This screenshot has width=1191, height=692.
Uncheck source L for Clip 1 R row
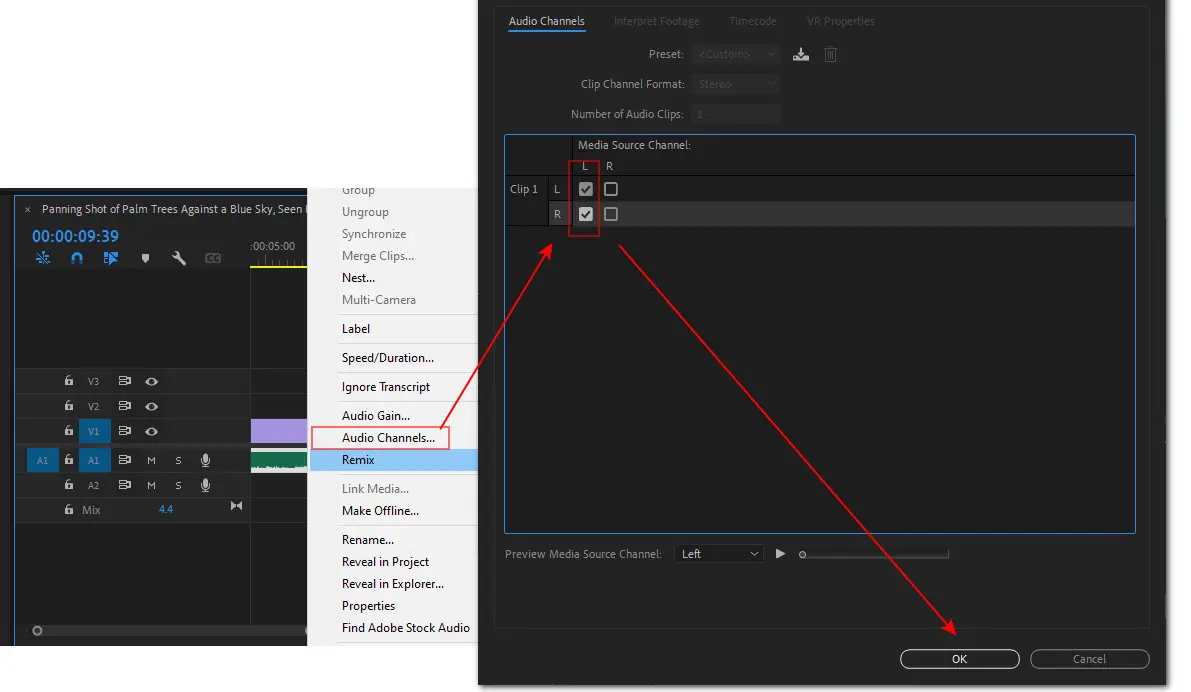(586, 214)
